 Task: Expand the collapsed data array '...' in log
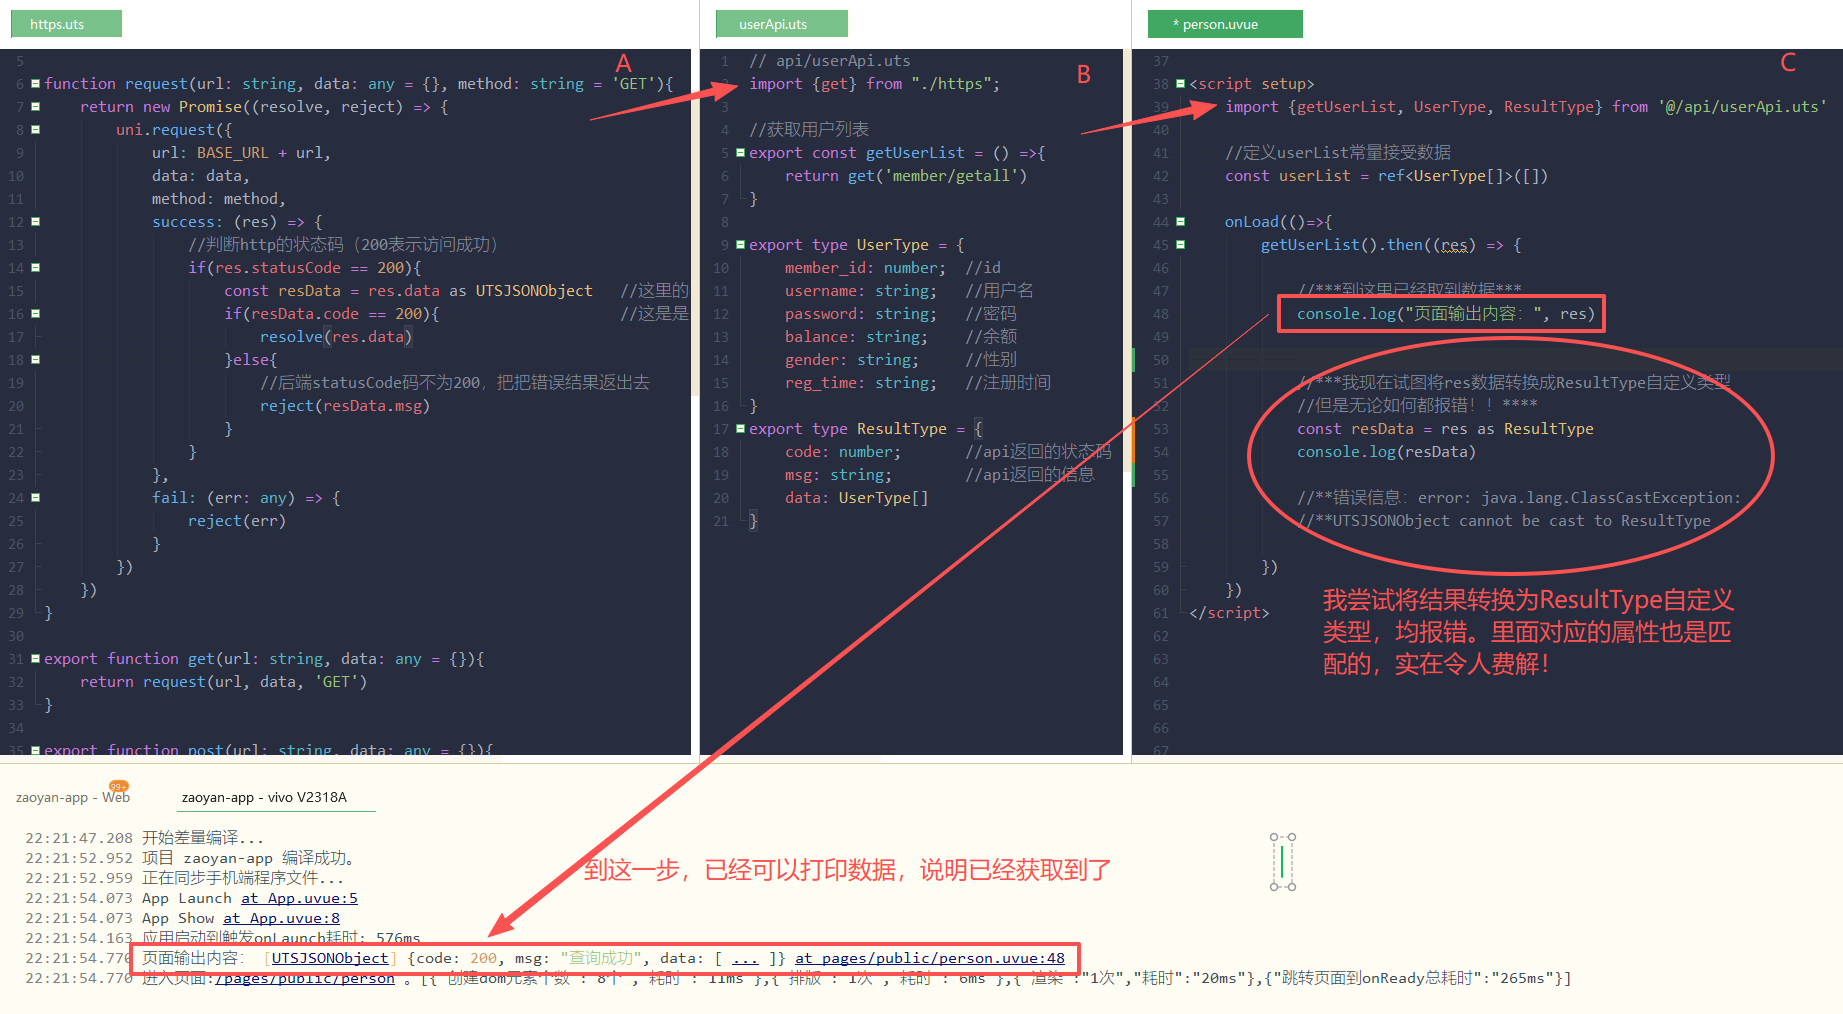pyautogui.click(x=745, y=958)
